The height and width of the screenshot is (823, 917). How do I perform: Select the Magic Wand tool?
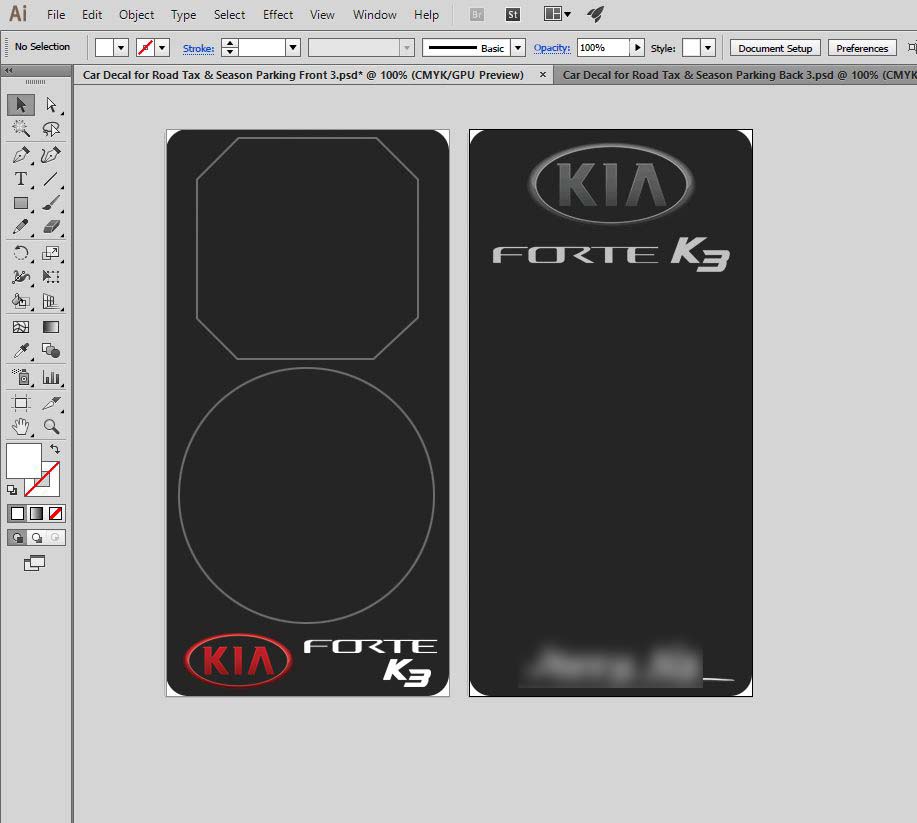20,129
